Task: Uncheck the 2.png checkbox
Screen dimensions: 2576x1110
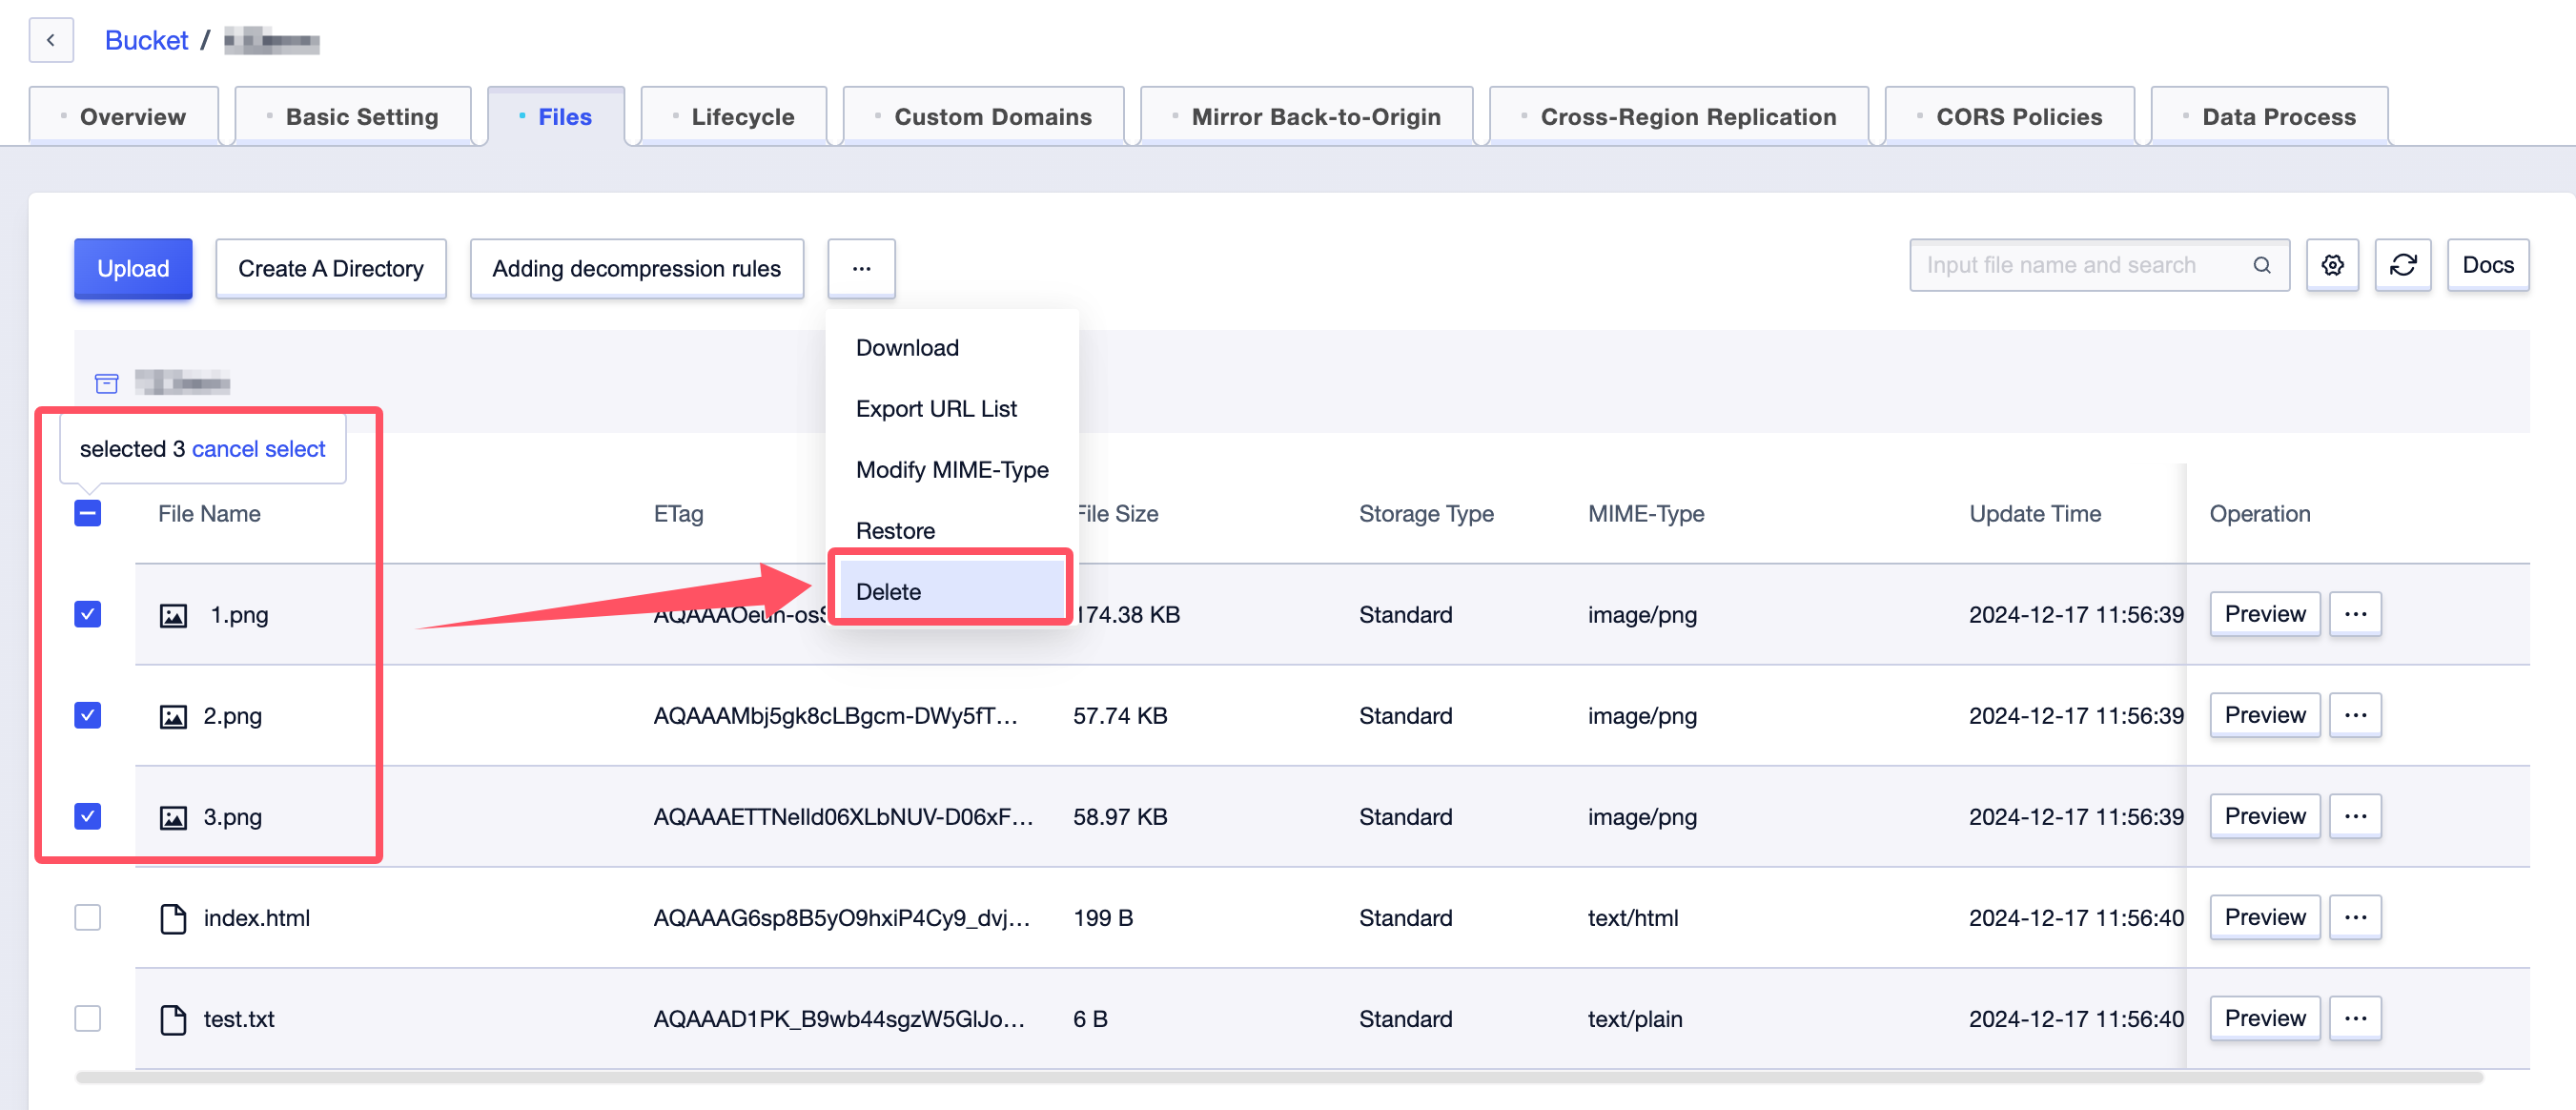Action: (88, 715)
